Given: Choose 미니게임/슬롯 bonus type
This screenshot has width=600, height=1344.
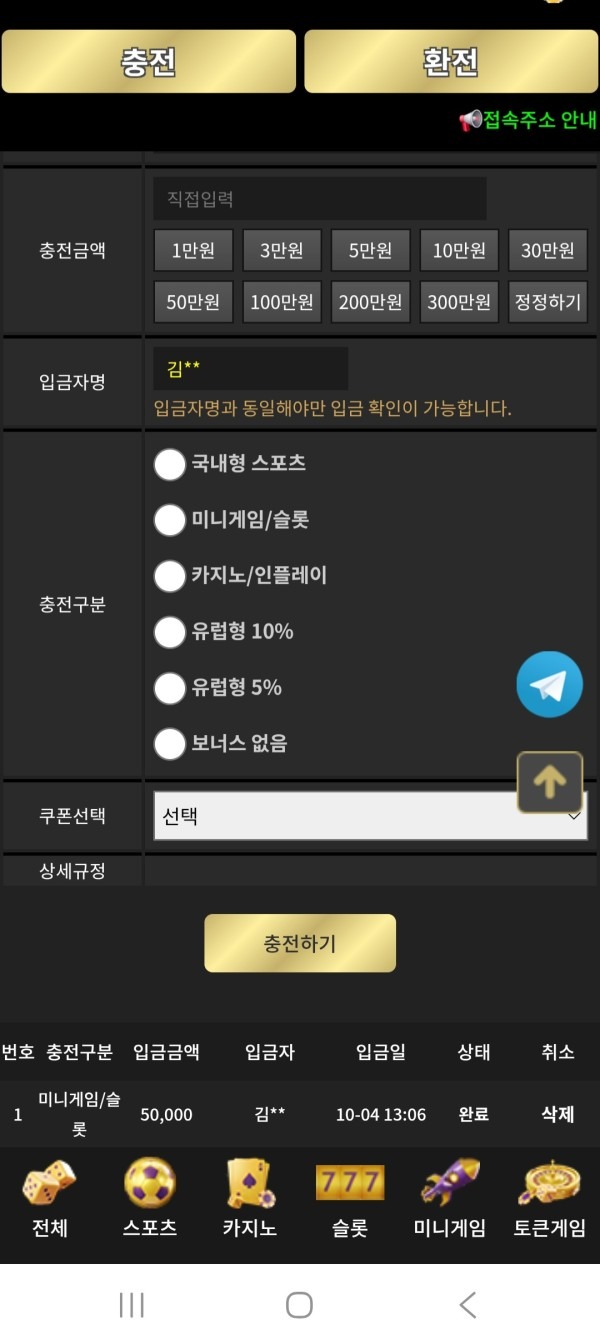Looking at the screenshot, I should [x=170, y=520].
